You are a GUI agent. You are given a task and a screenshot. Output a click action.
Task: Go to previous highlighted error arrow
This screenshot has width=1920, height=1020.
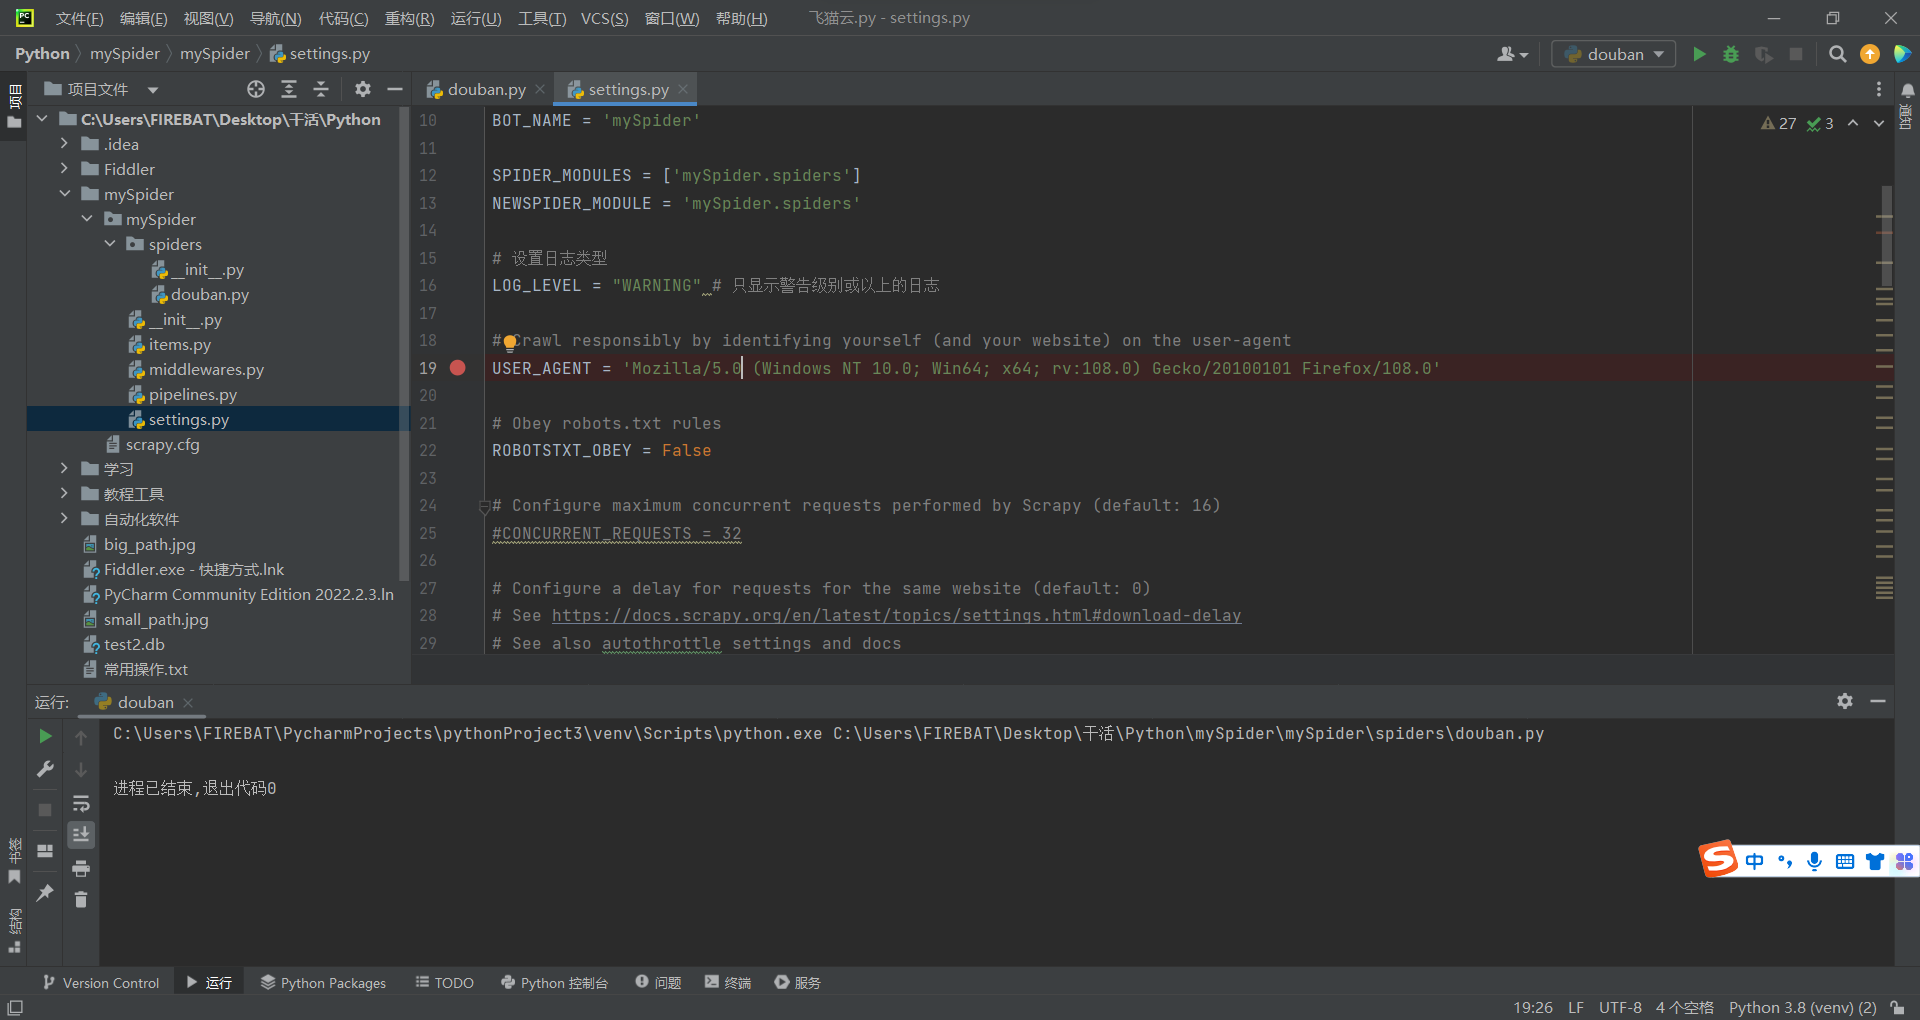1853,123
